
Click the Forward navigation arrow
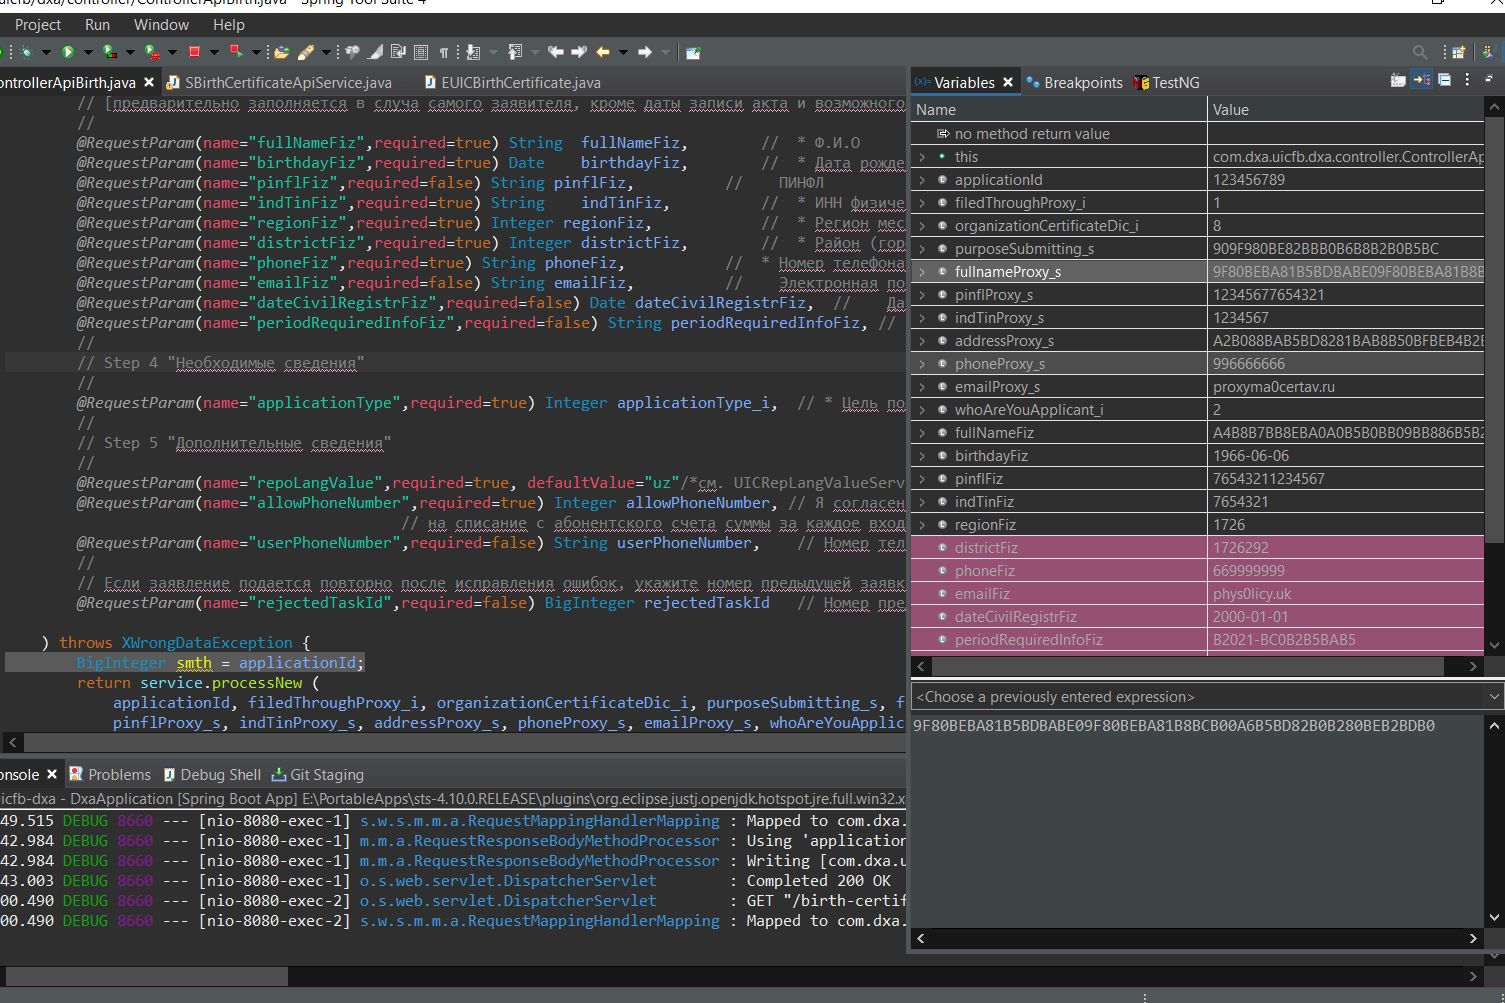click(645, 51)
